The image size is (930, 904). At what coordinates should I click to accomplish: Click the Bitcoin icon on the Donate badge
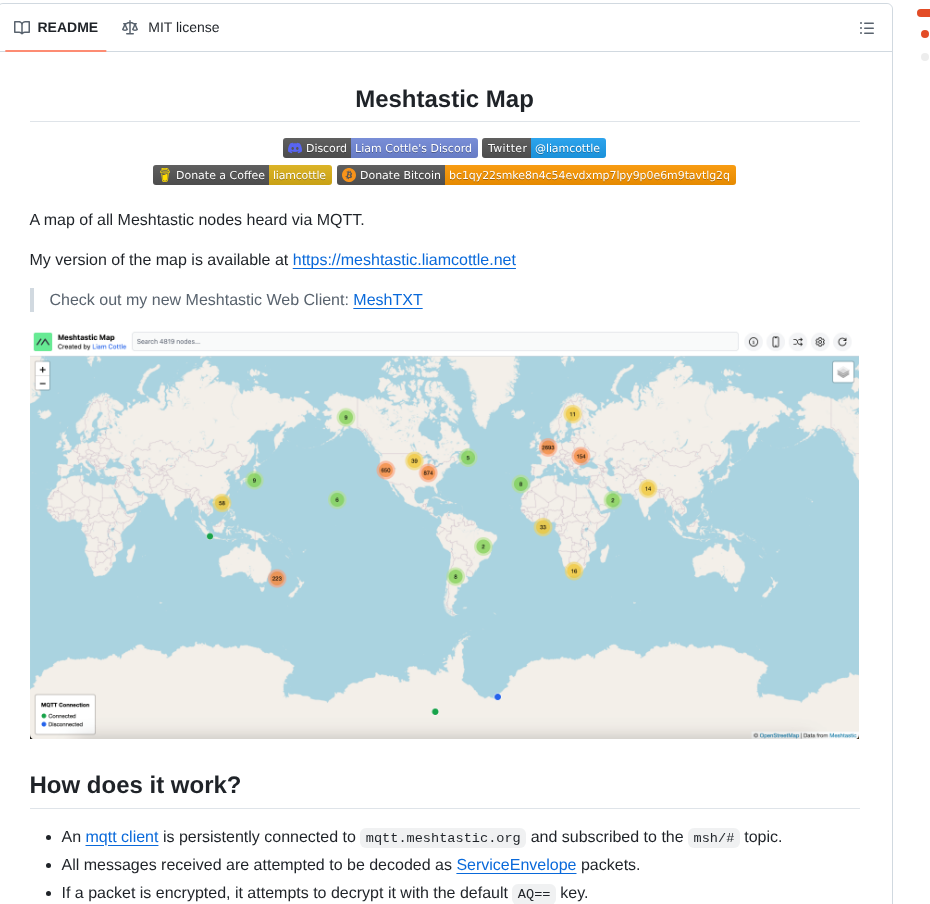click(348, 174)
